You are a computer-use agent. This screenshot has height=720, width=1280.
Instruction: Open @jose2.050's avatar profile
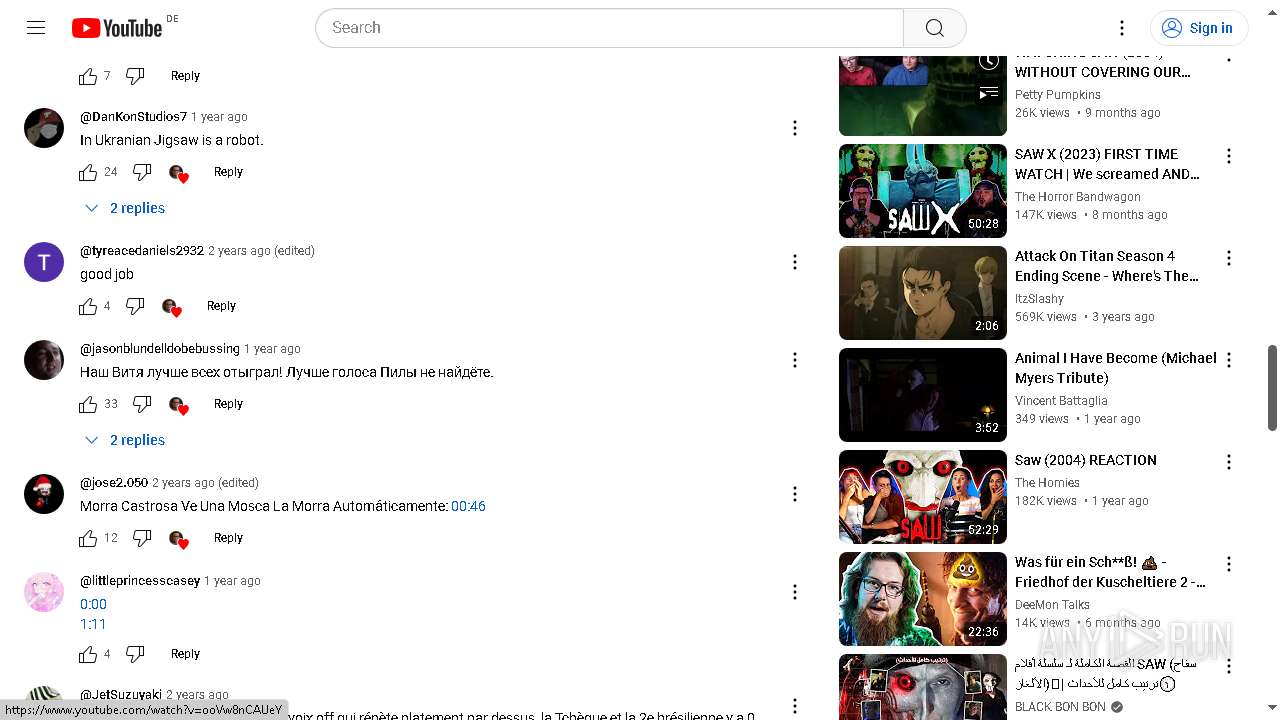44,494
